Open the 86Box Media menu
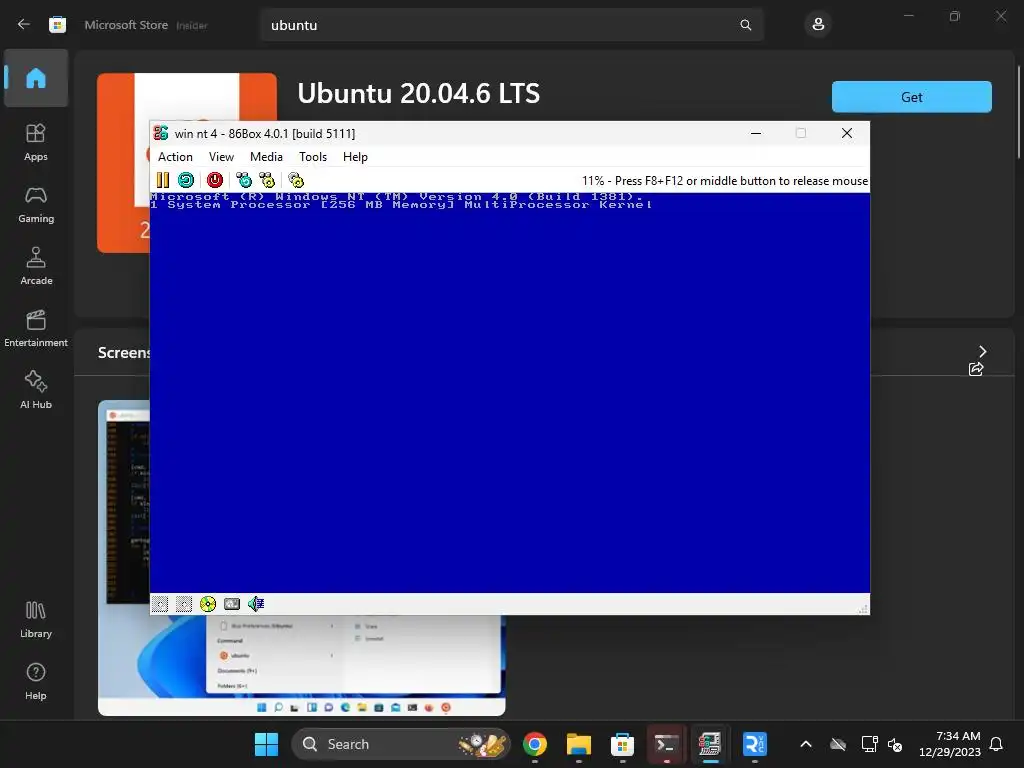 click(266, 157)
